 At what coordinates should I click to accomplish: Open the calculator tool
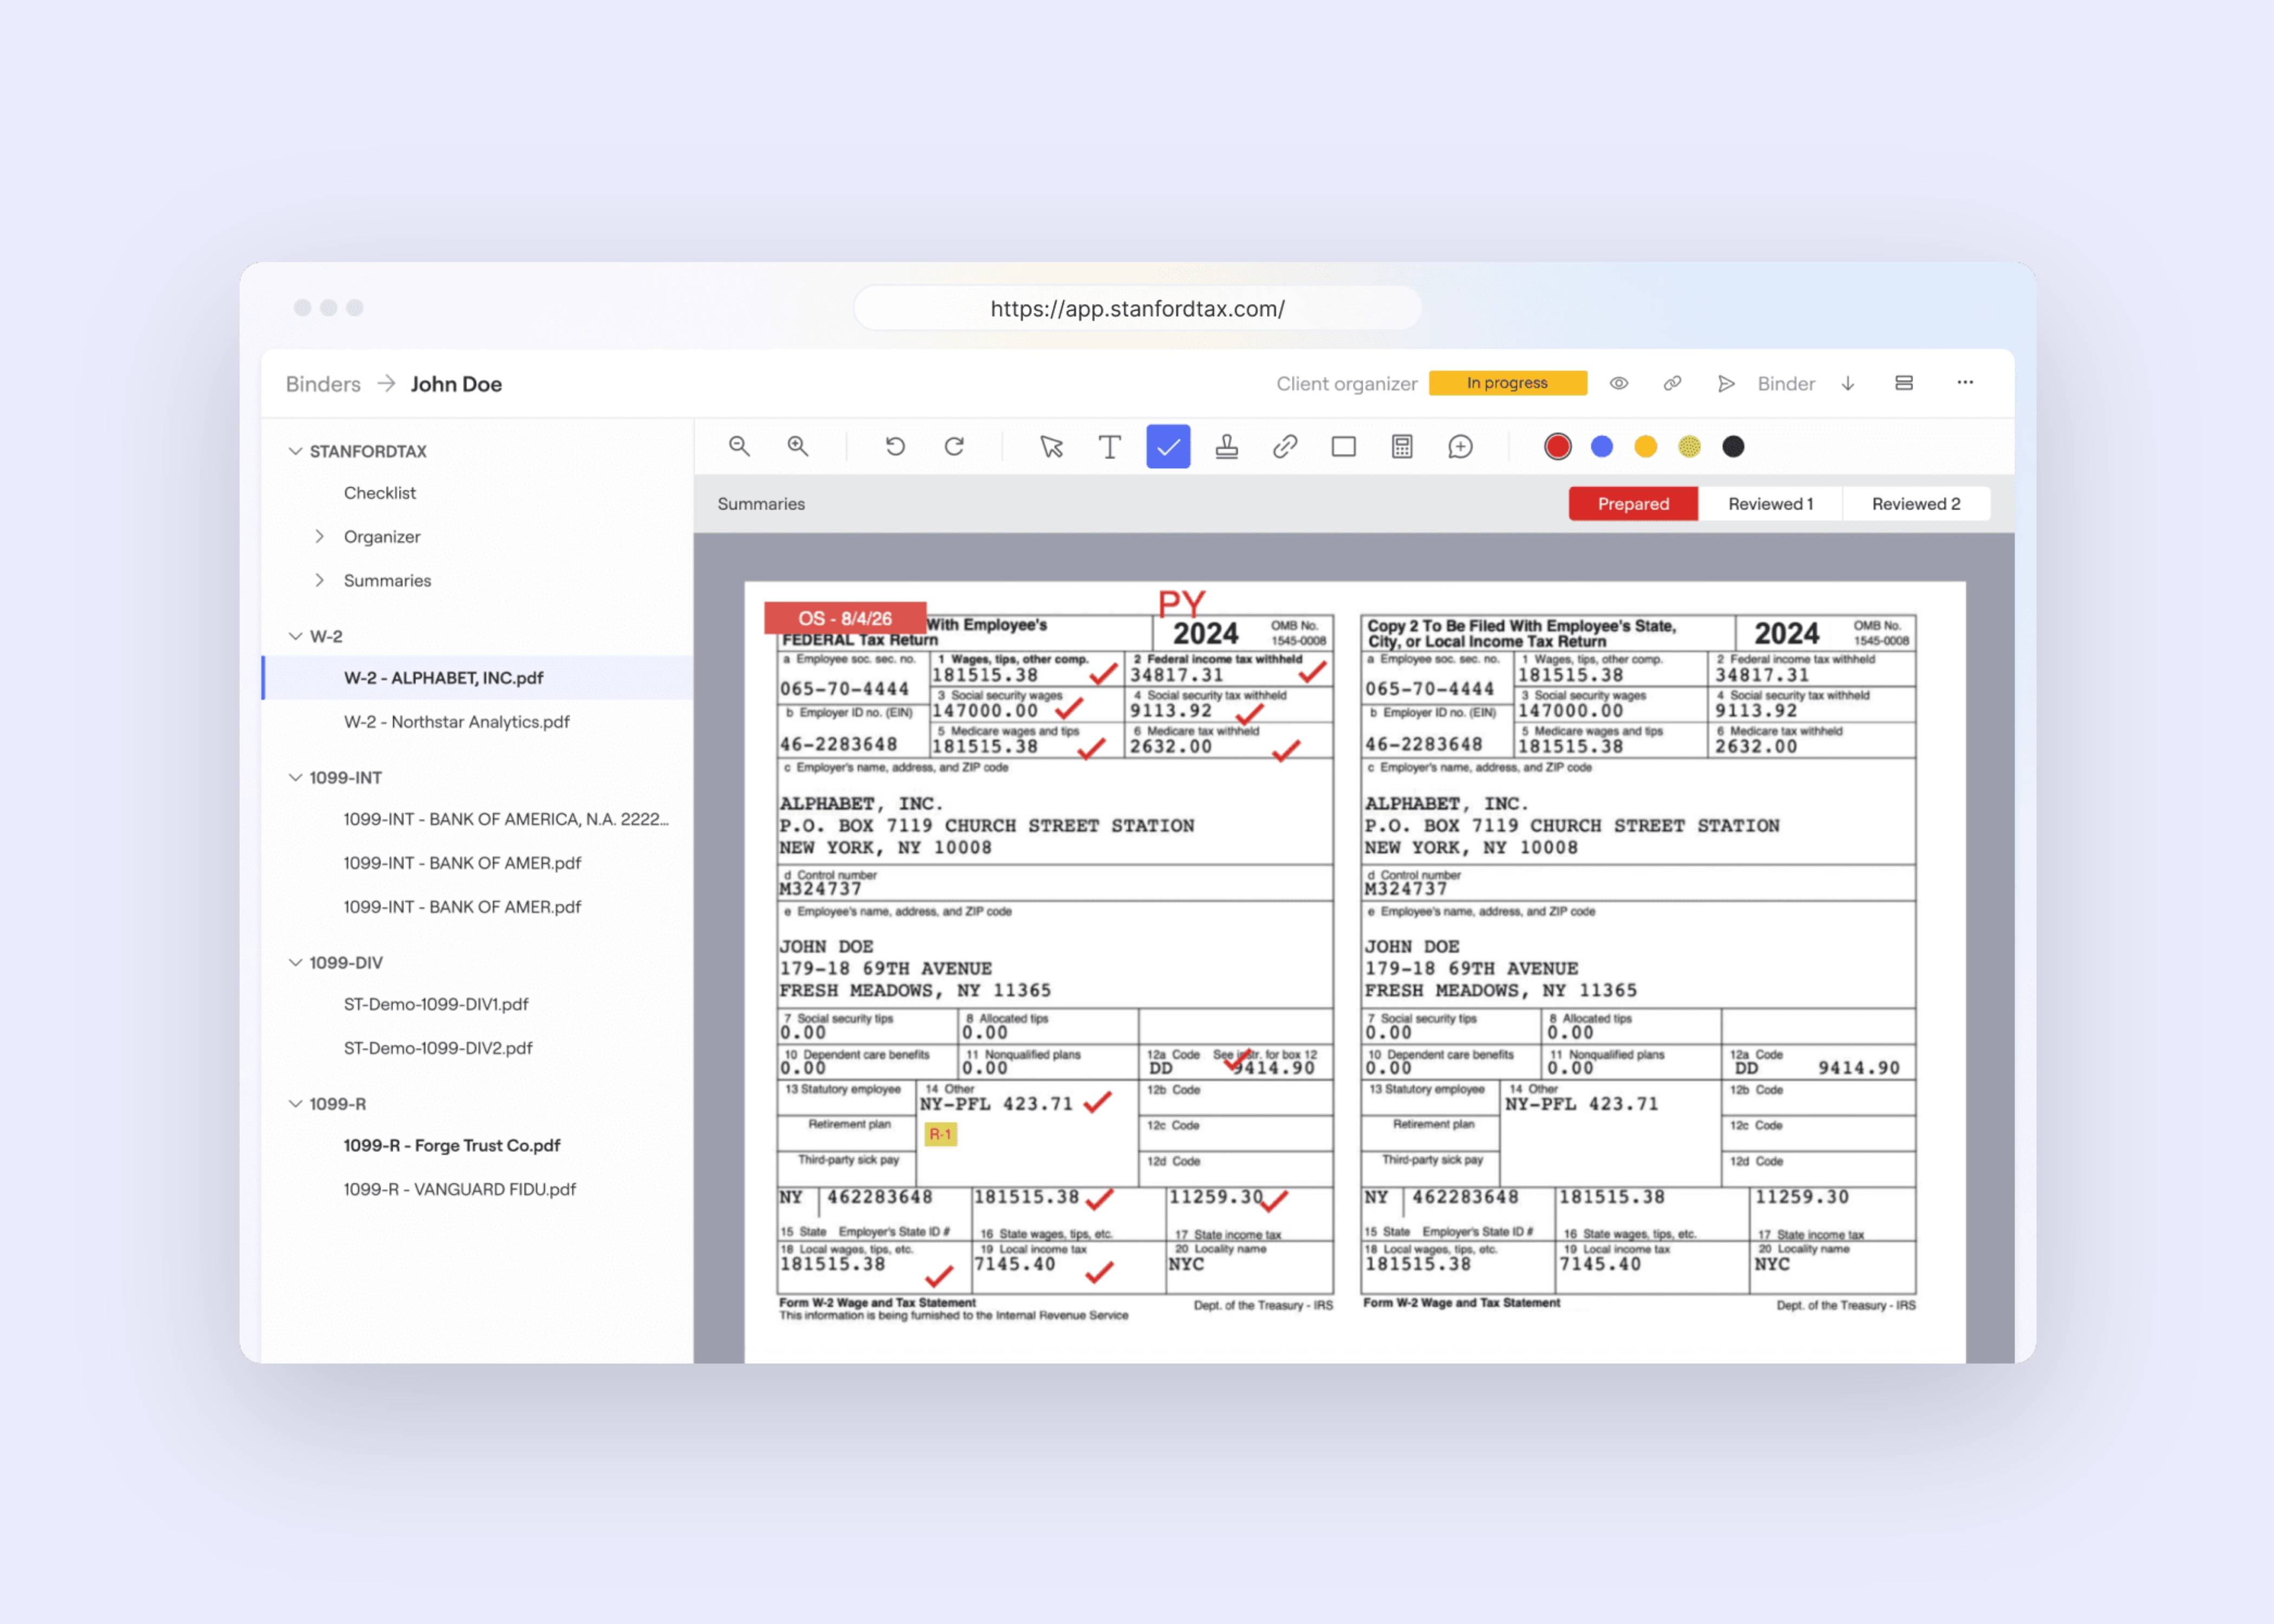1402,446
